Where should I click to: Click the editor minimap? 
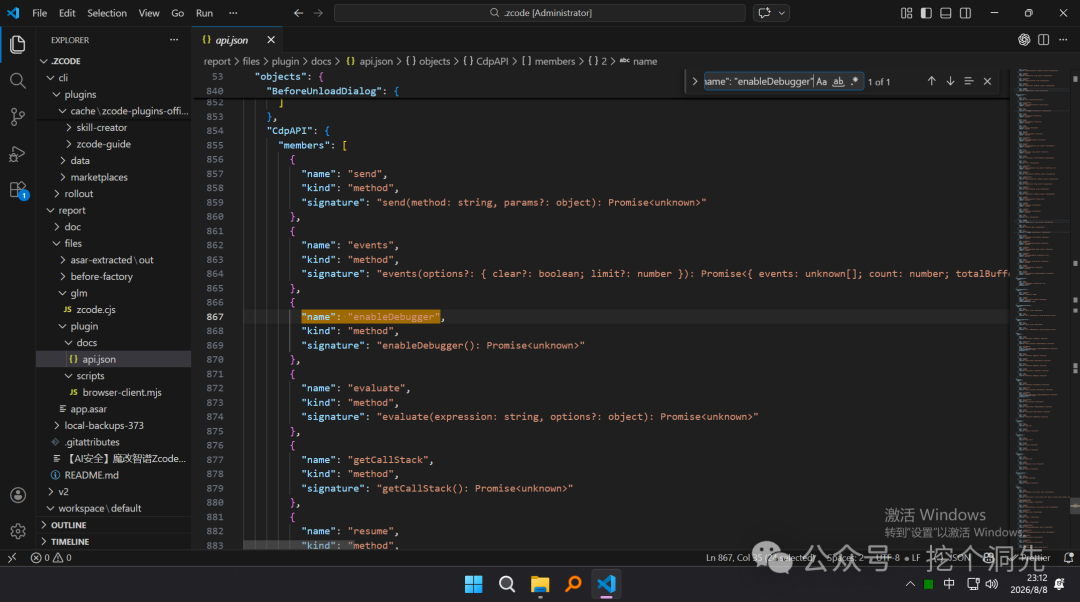tap(1043, 307)
